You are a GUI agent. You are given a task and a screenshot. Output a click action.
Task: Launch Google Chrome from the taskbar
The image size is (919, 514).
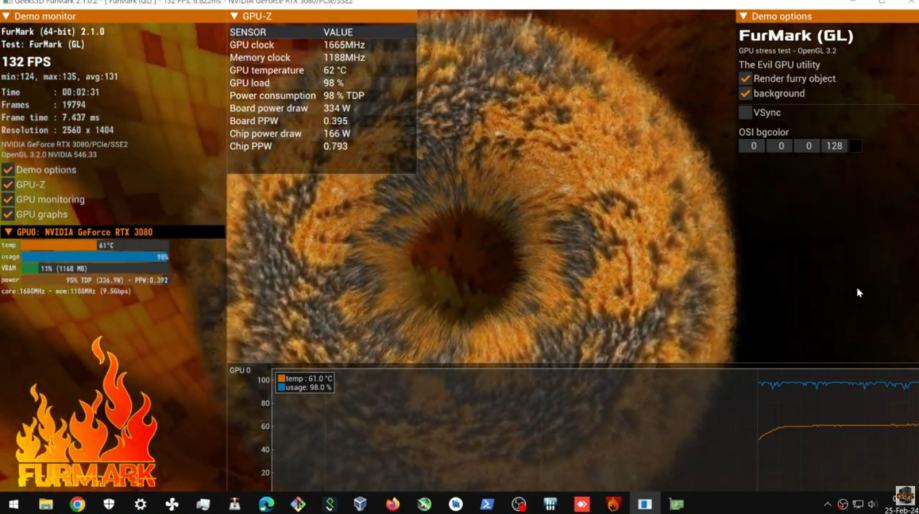[77, 504]
